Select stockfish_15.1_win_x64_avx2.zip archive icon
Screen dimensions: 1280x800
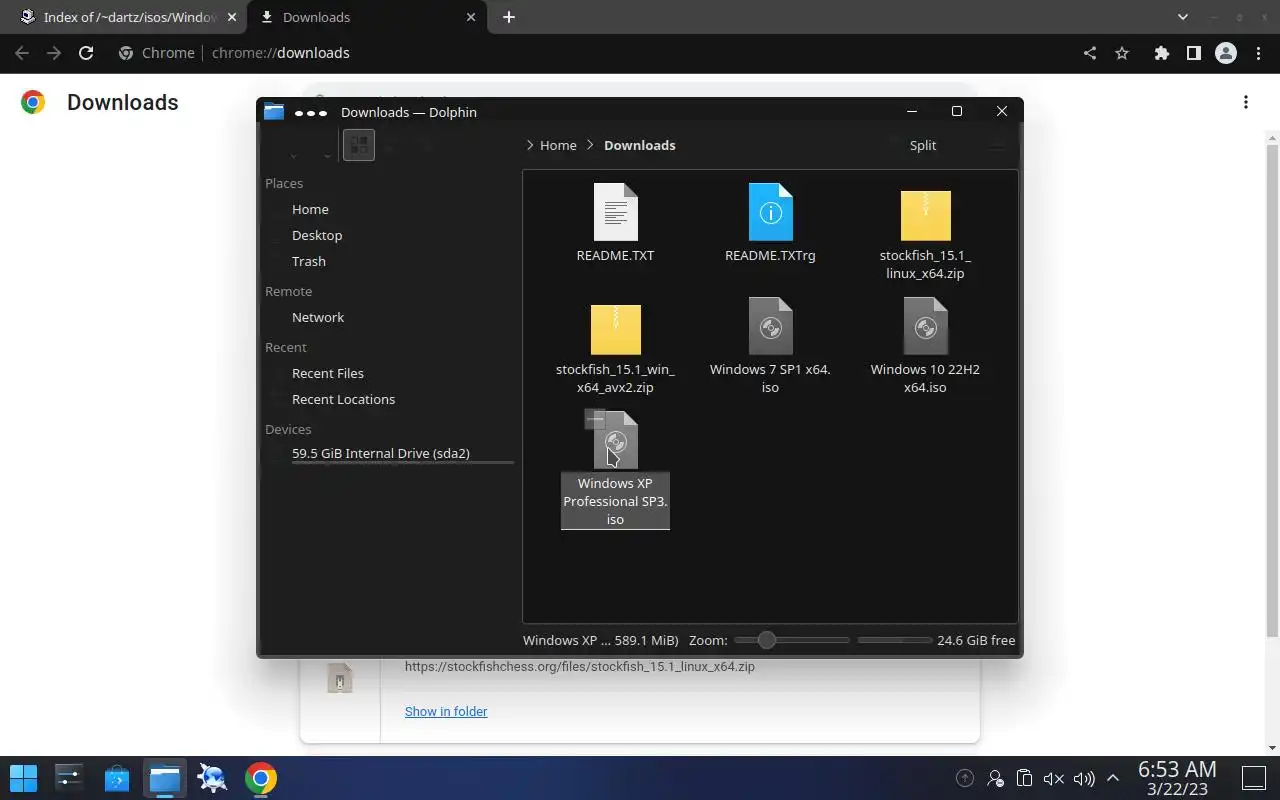point(615,329)
